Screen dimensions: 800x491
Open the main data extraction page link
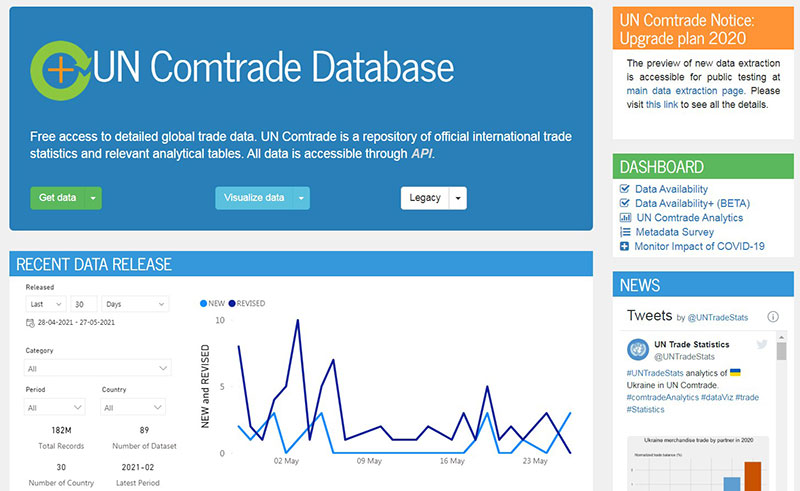685,91
